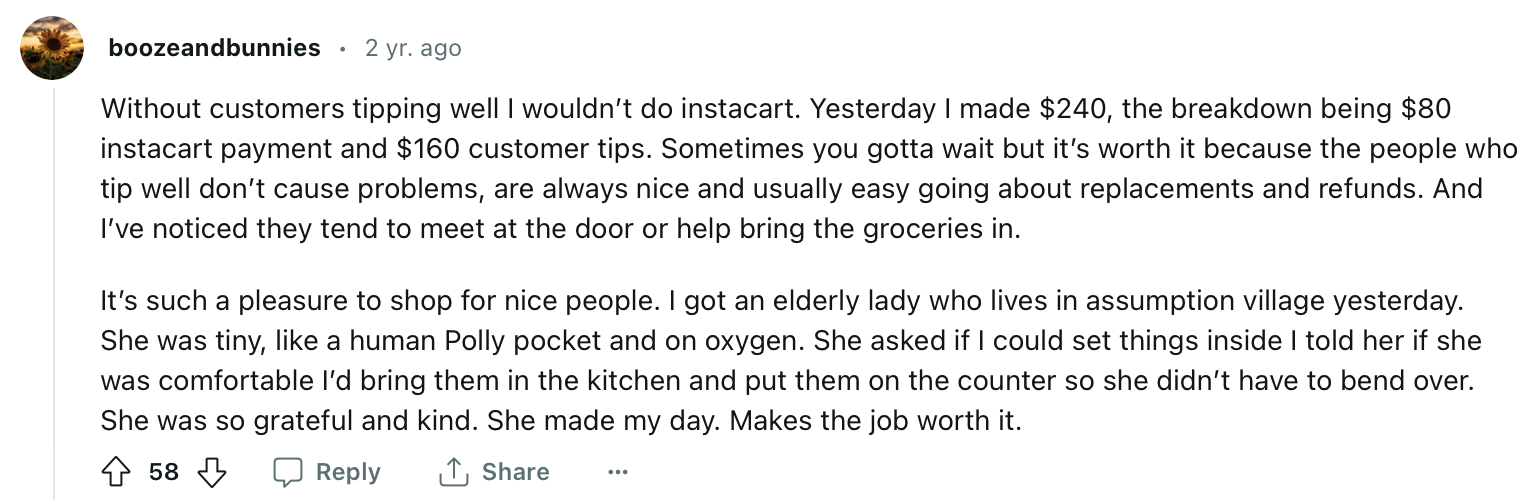Click the paragraph starting 'It's such a pleasure'
Image resolution: width=1526 pixels, height=500 pixels.
[790, 361]
